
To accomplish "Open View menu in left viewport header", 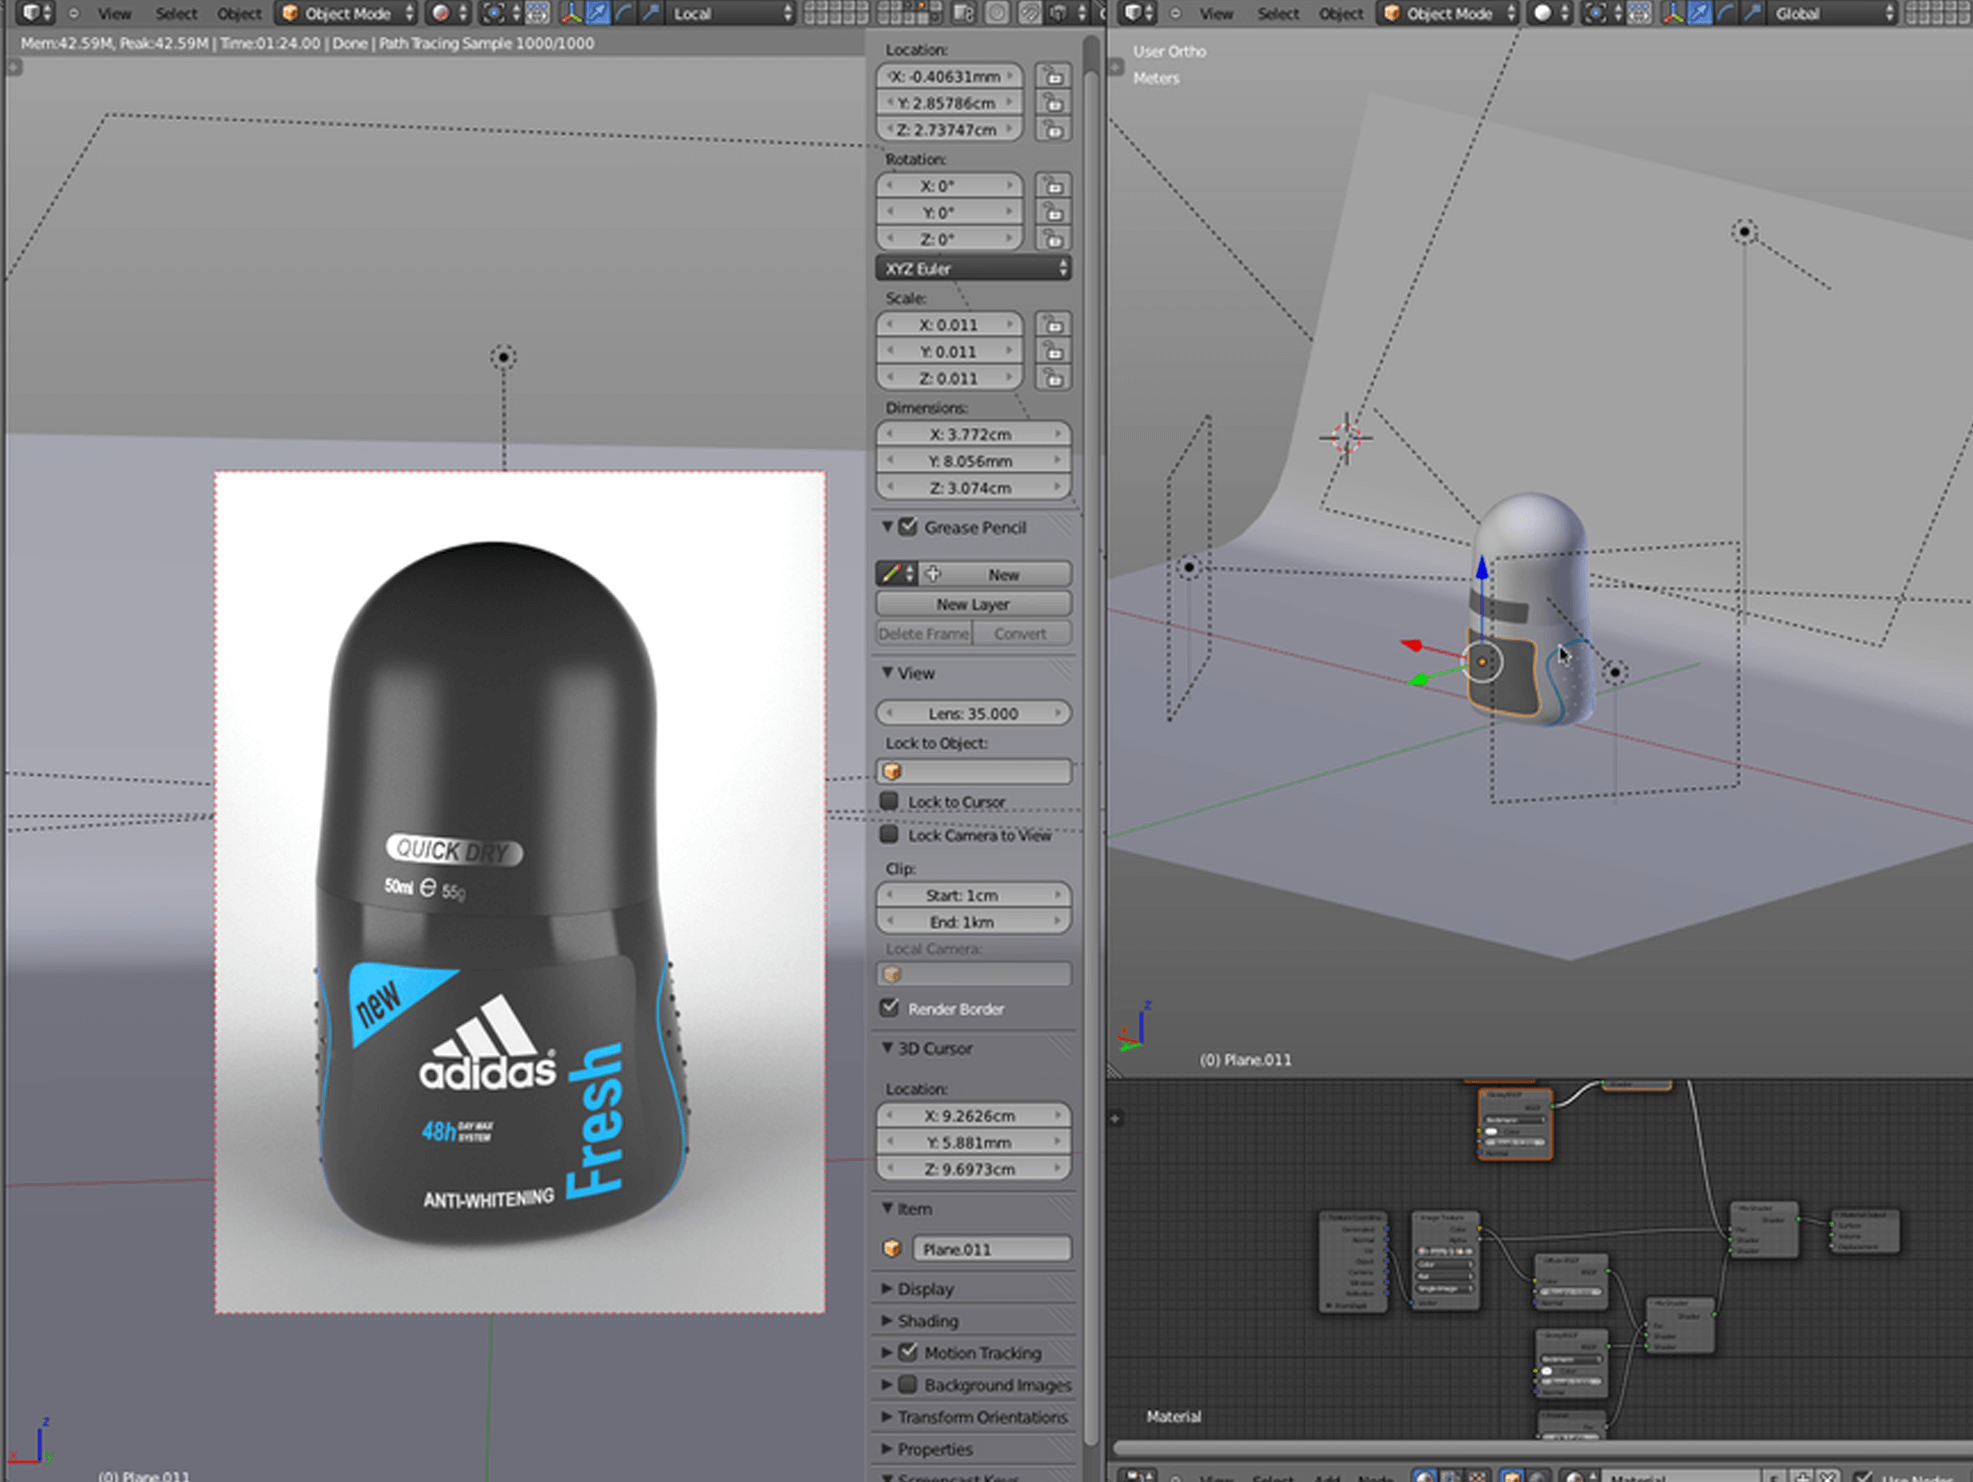I will coord(115,14).
